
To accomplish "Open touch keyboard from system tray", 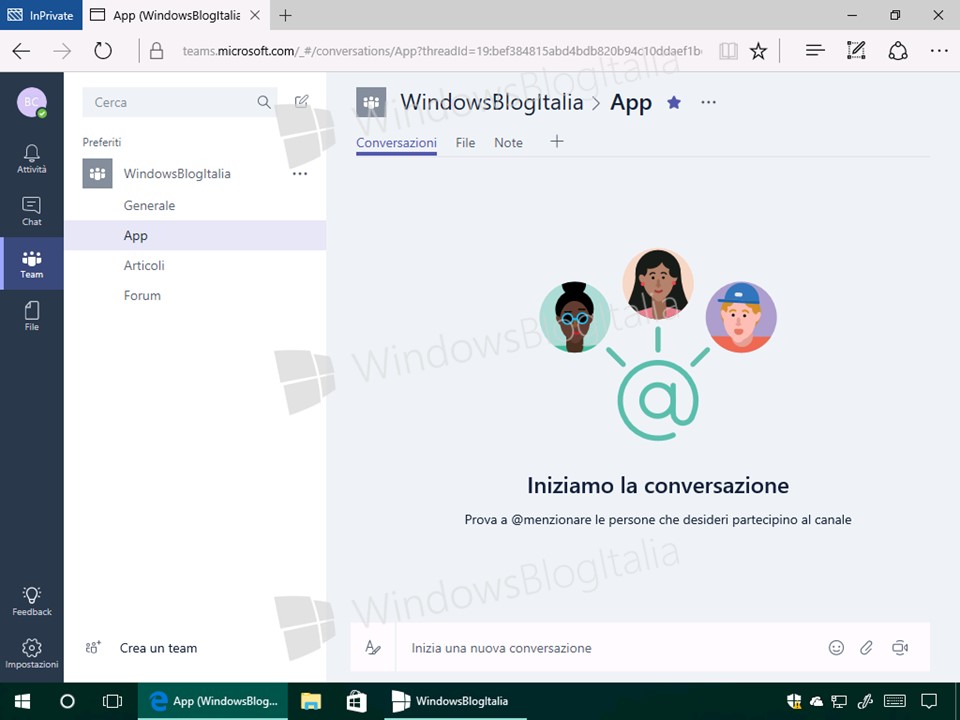I will (895, 701).
